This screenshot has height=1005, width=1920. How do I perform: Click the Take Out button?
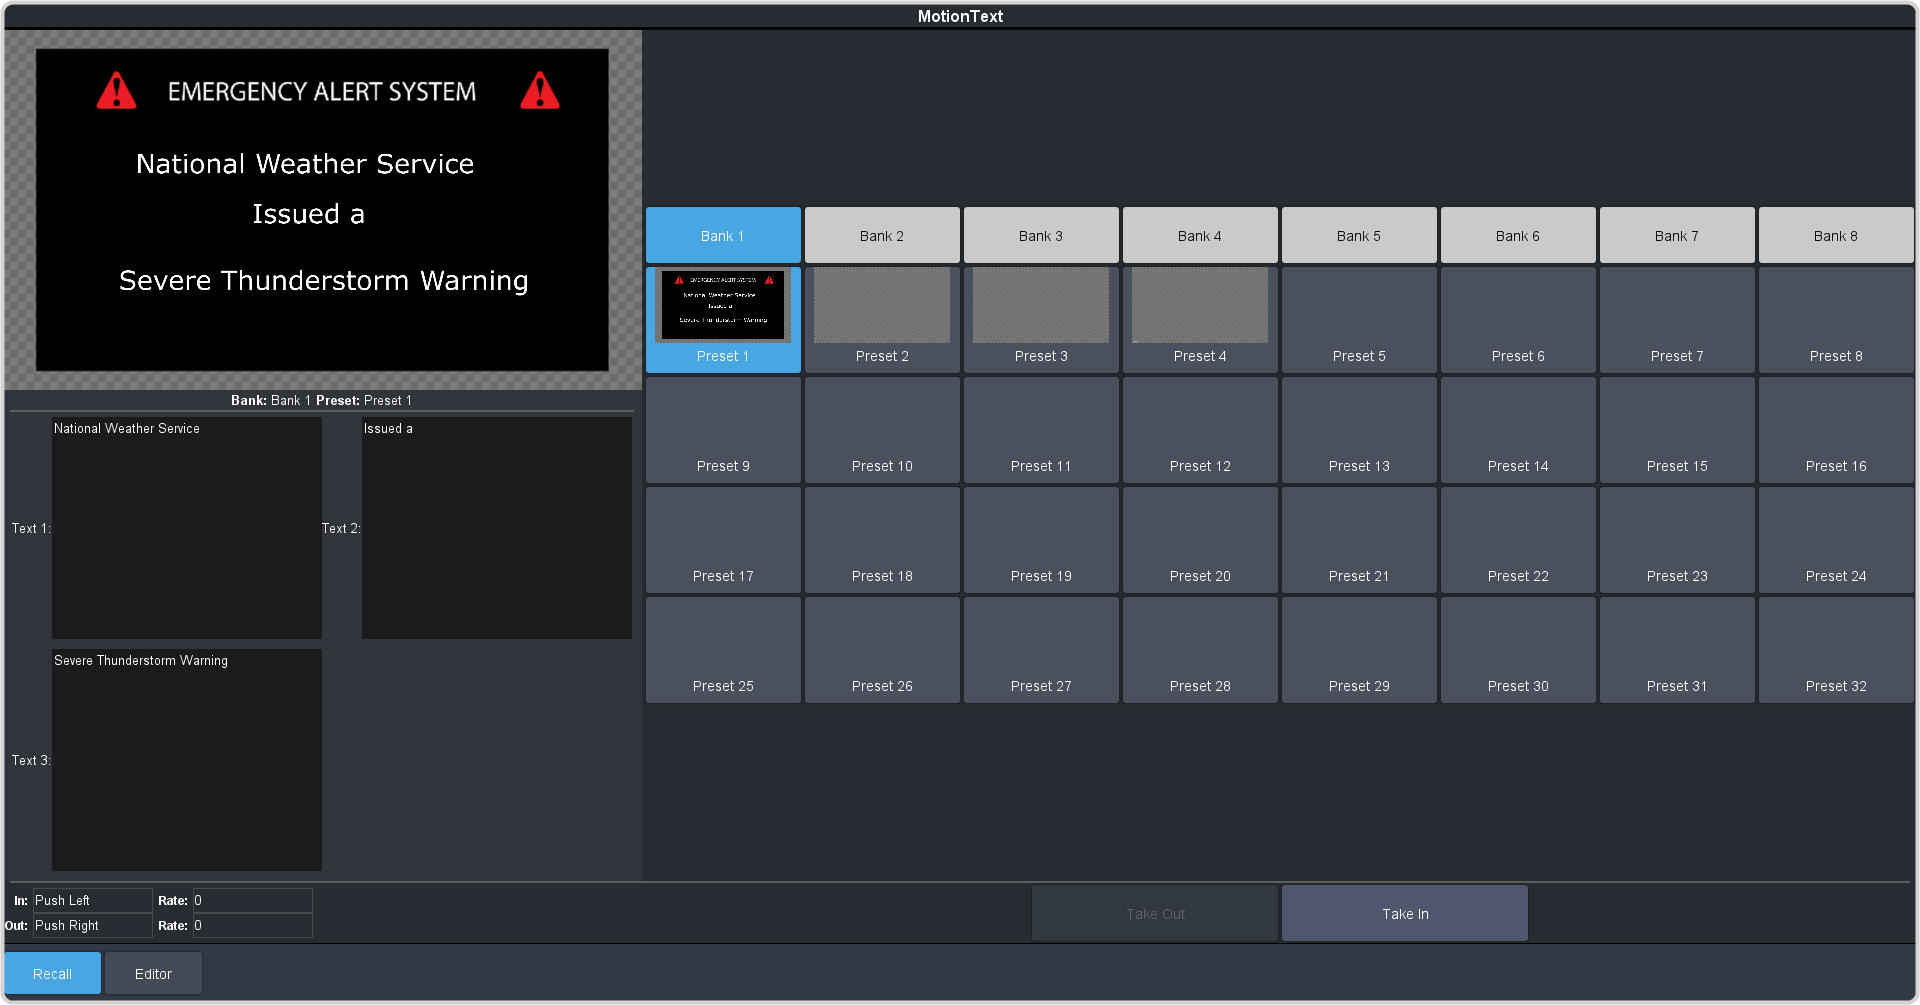[x=1155, y=914]
